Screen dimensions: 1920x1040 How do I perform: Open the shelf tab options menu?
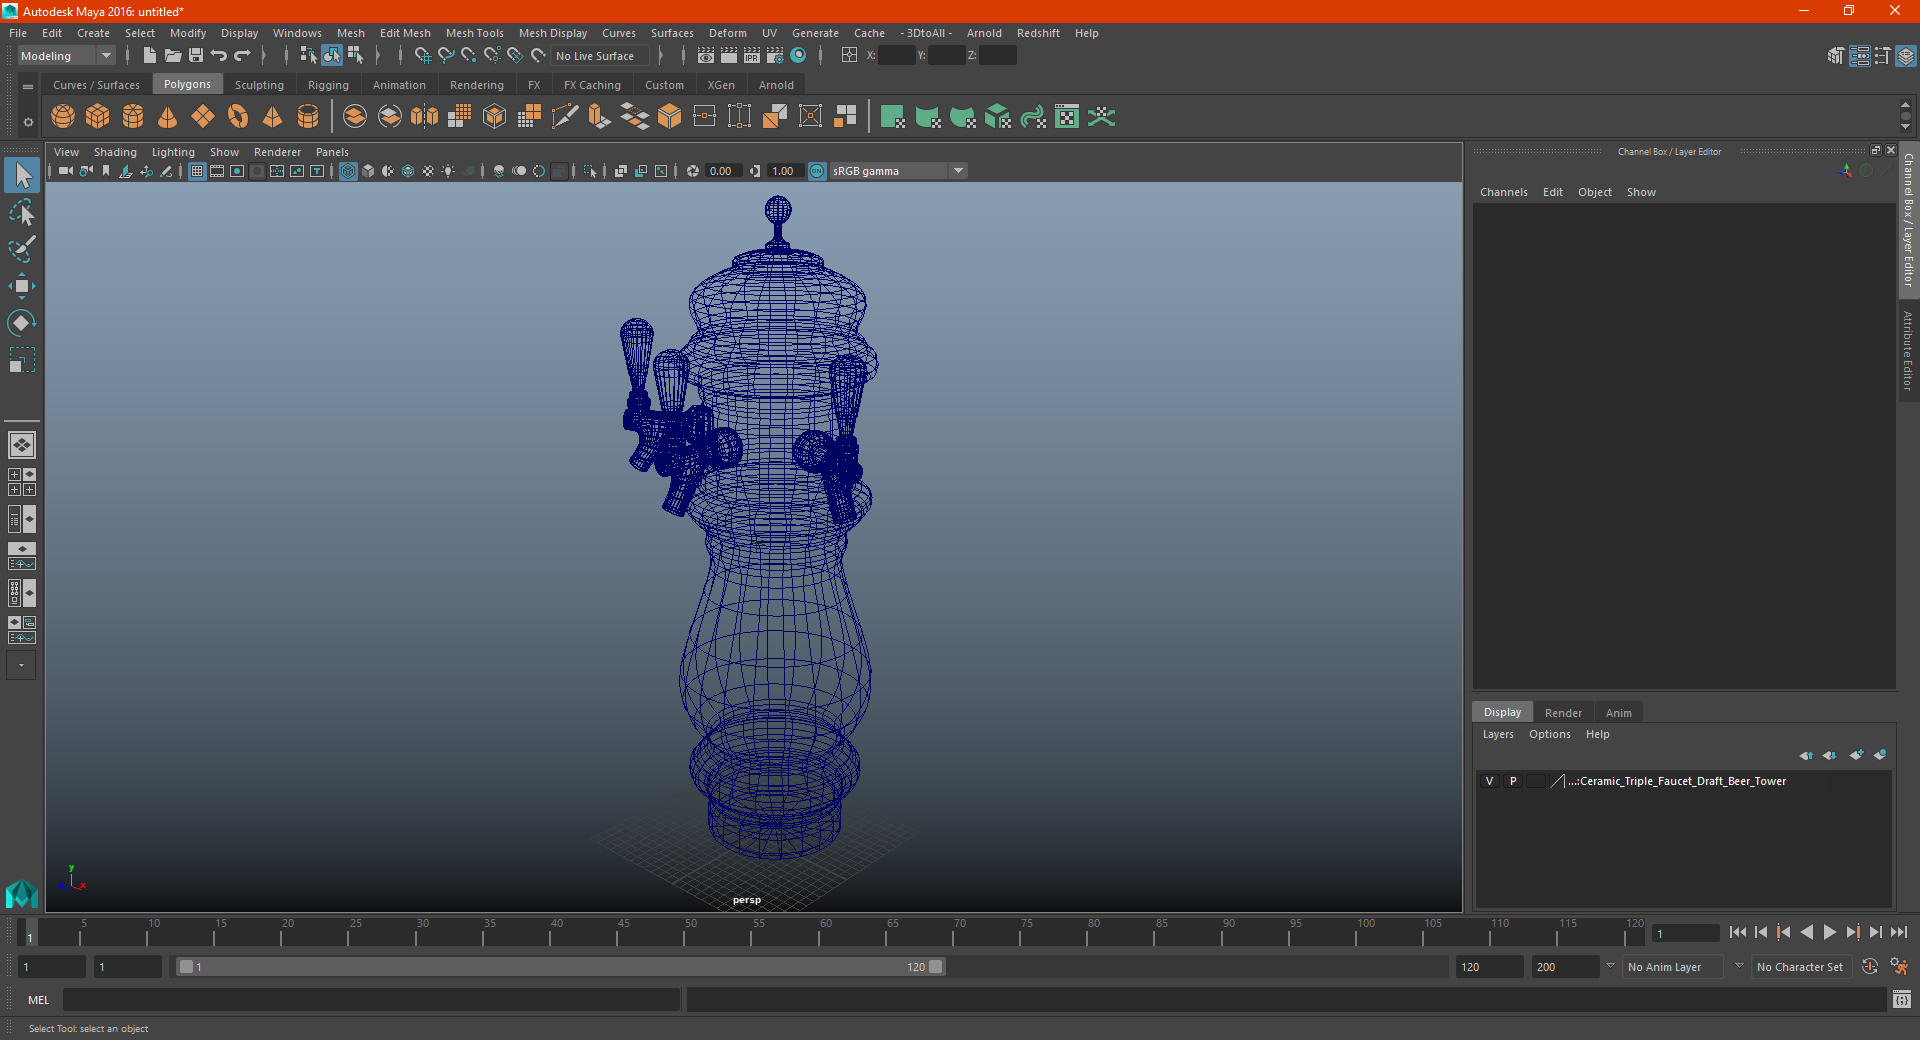28,87
